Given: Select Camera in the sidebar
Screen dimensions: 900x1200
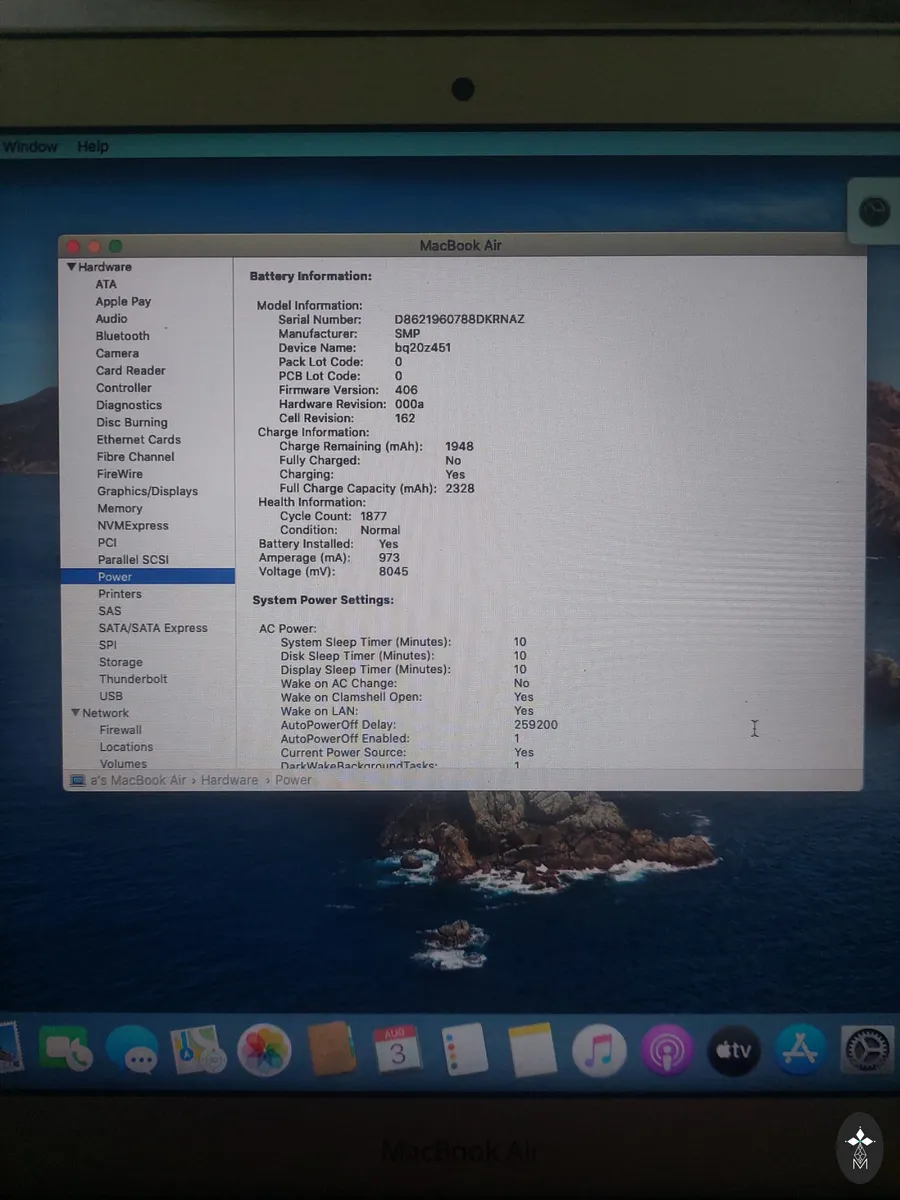Looking at the screenshot, I should pyautogui.click(x=117, y=353).
